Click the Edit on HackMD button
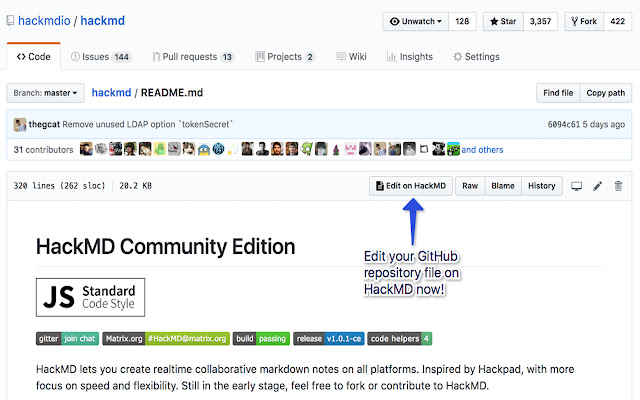Image resolution: width=640 pixels, height=400 pixels. click(411, 186)
